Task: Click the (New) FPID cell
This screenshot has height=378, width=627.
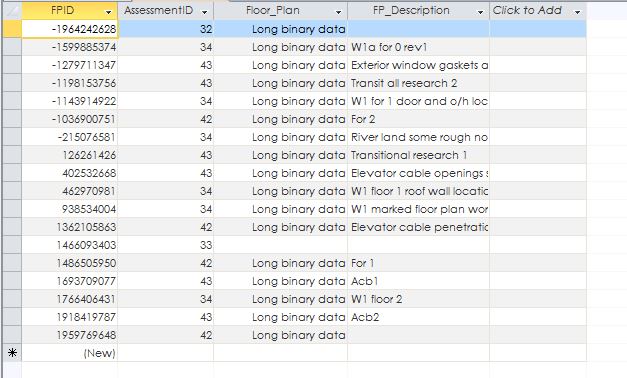Action: pyautogui.click(x=70, y=353)
